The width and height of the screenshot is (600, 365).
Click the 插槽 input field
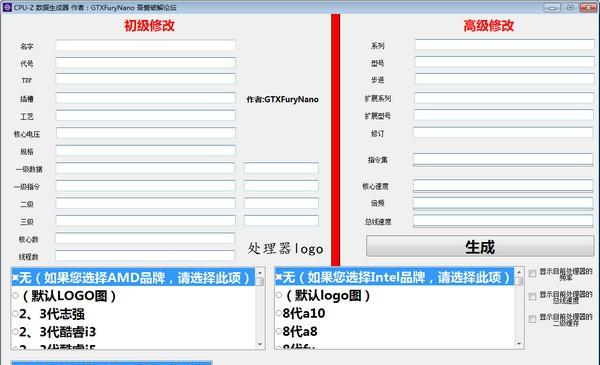point(145,98)
